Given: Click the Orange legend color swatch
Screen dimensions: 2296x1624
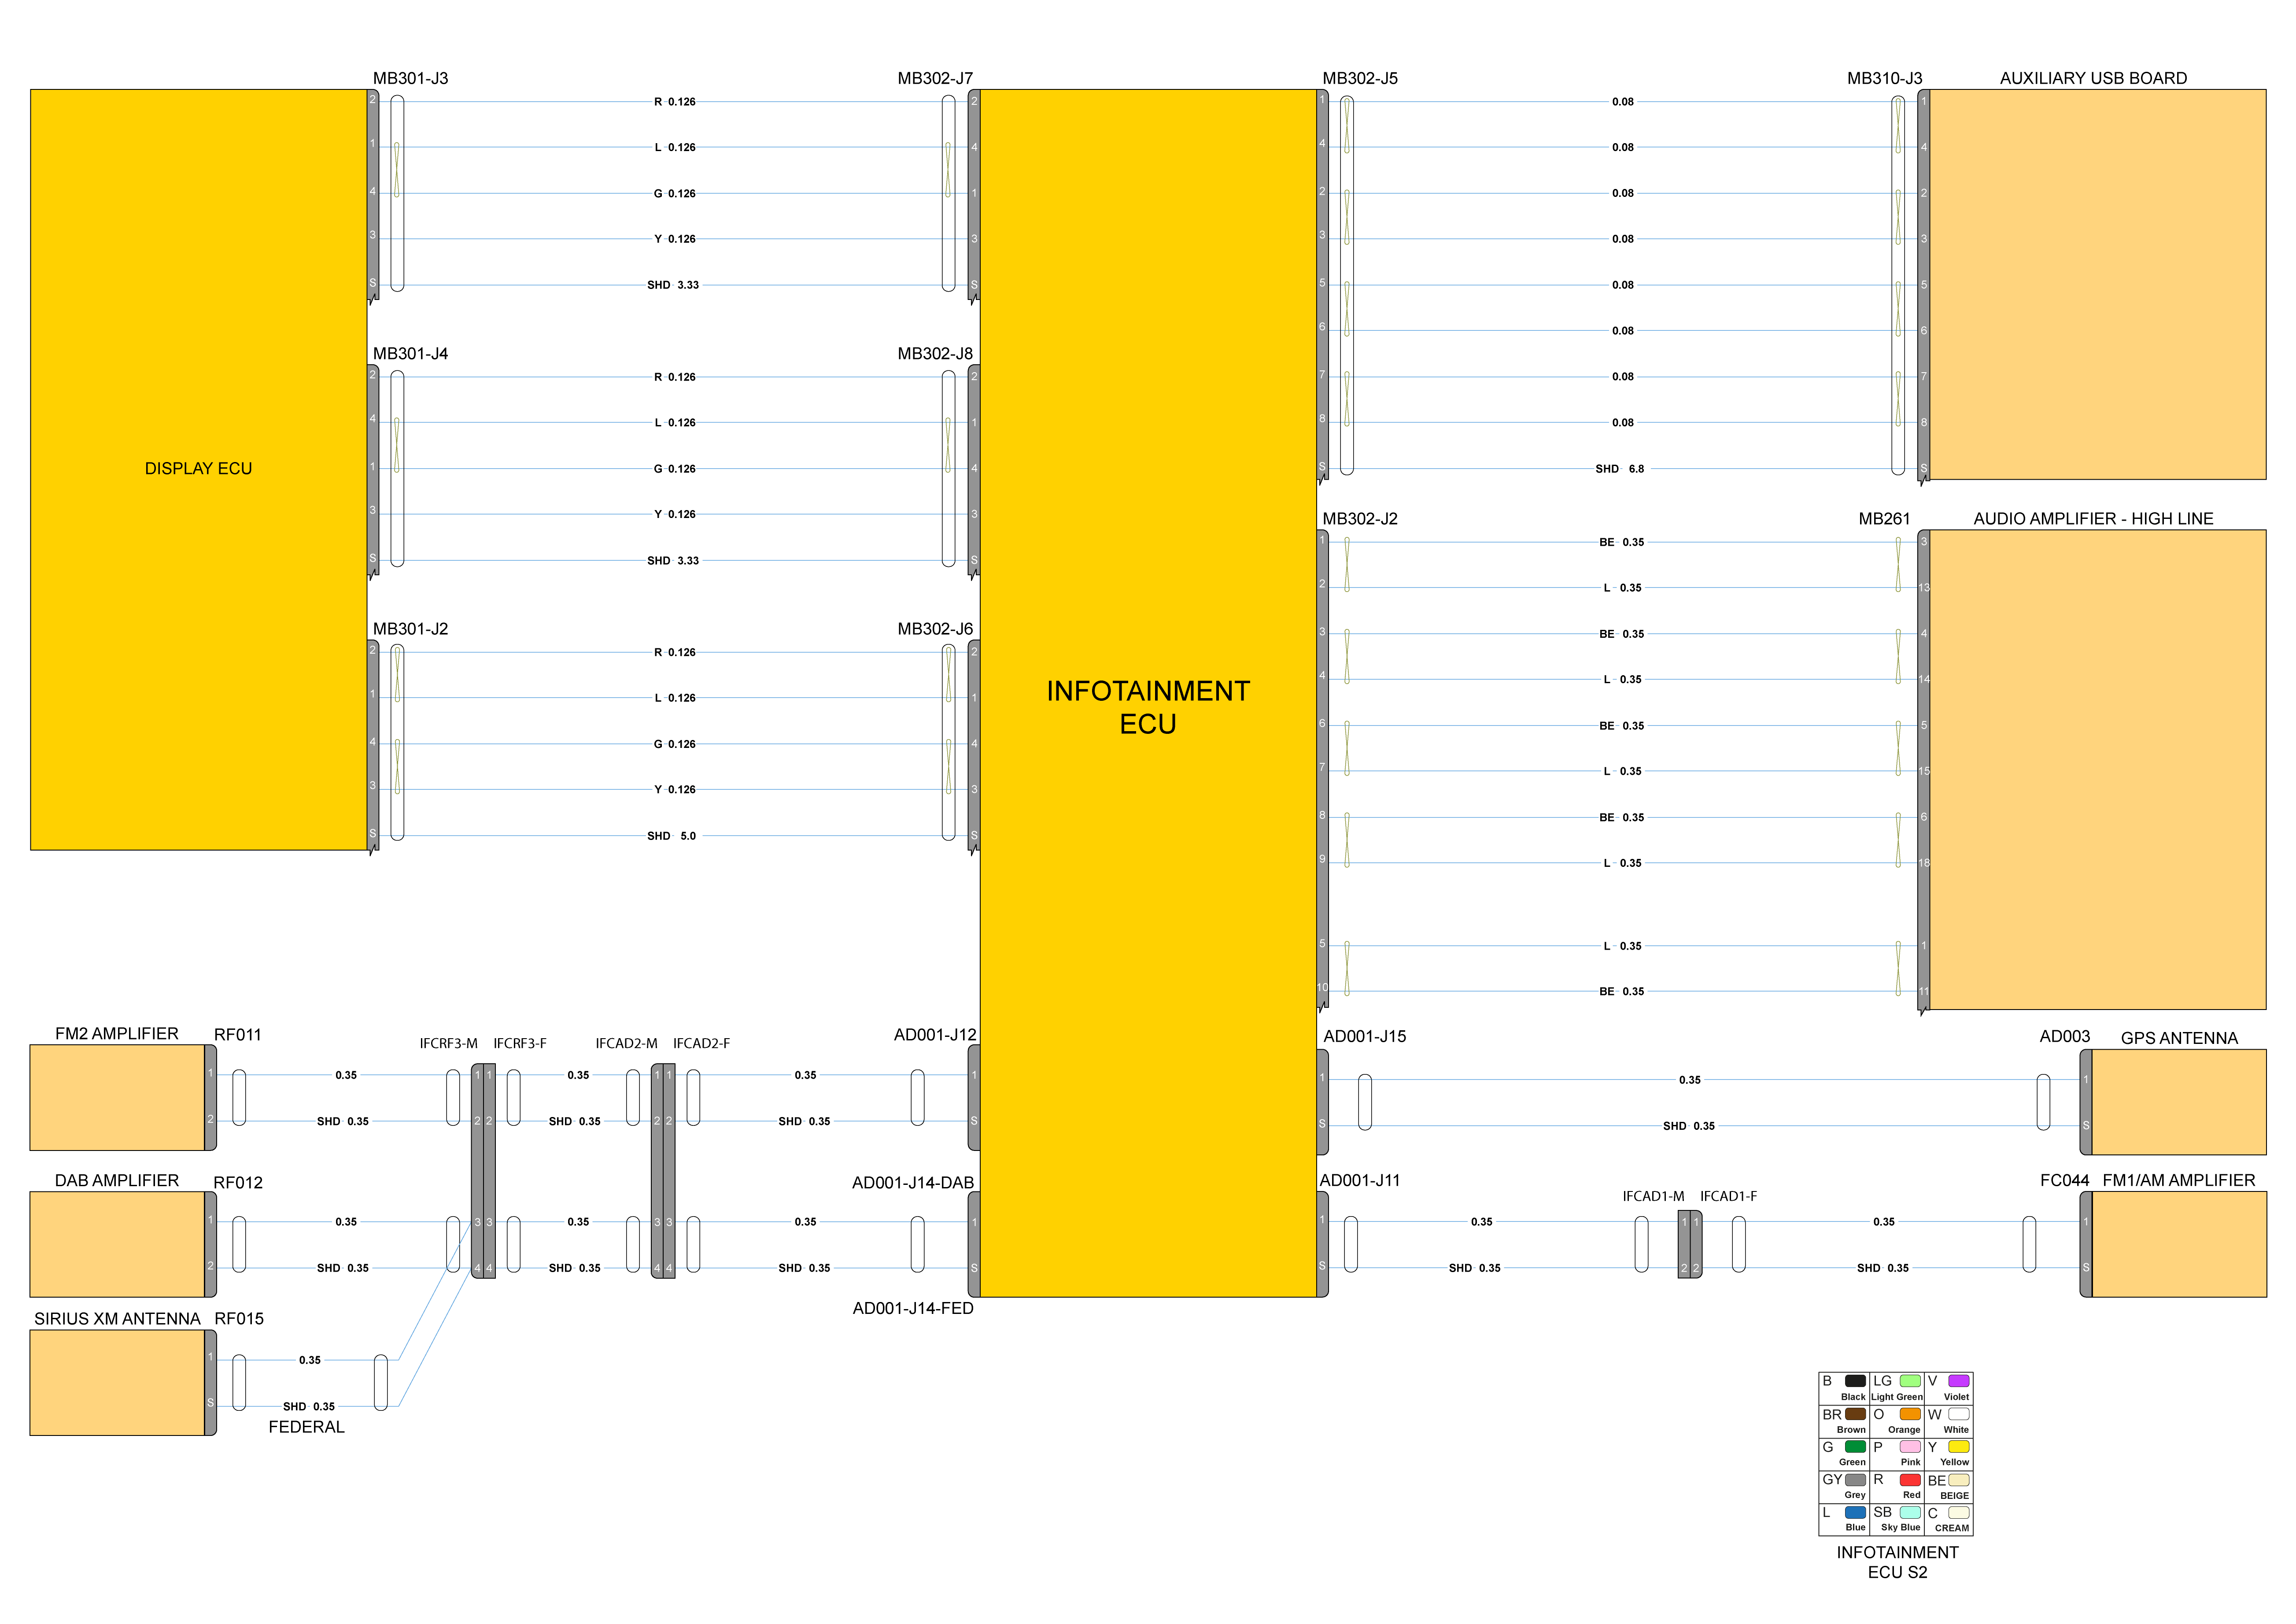Looking at the screenshot, I should tap(1909, 1414).
